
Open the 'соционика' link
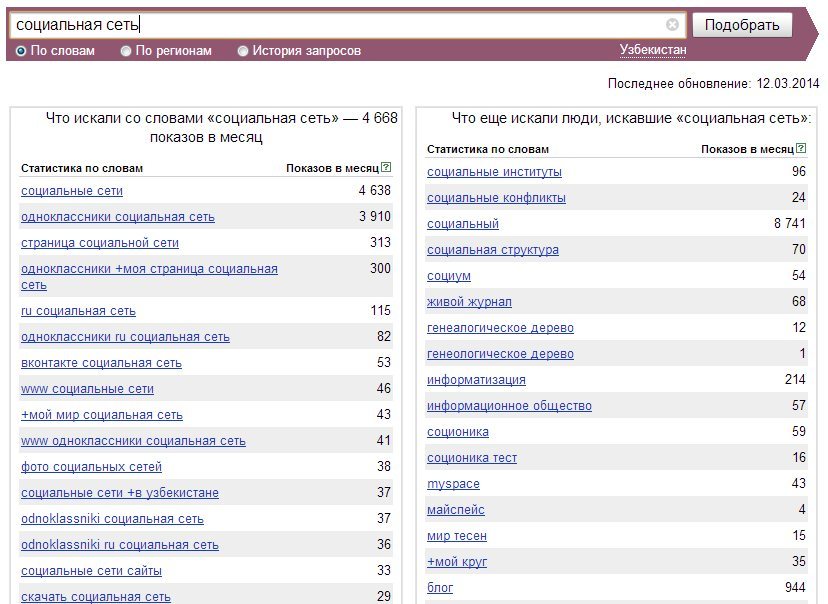coord(458,431)
